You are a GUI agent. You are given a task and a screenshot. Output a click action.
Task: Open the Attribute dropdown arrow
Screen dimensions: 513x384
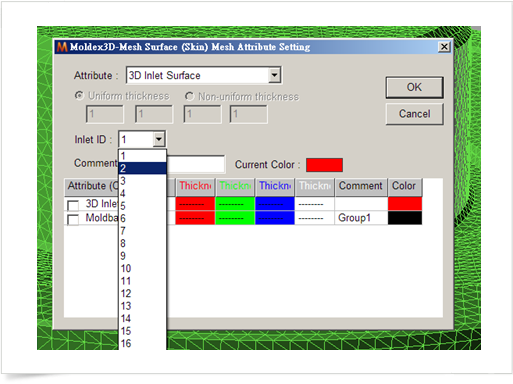tap(274, 75)
